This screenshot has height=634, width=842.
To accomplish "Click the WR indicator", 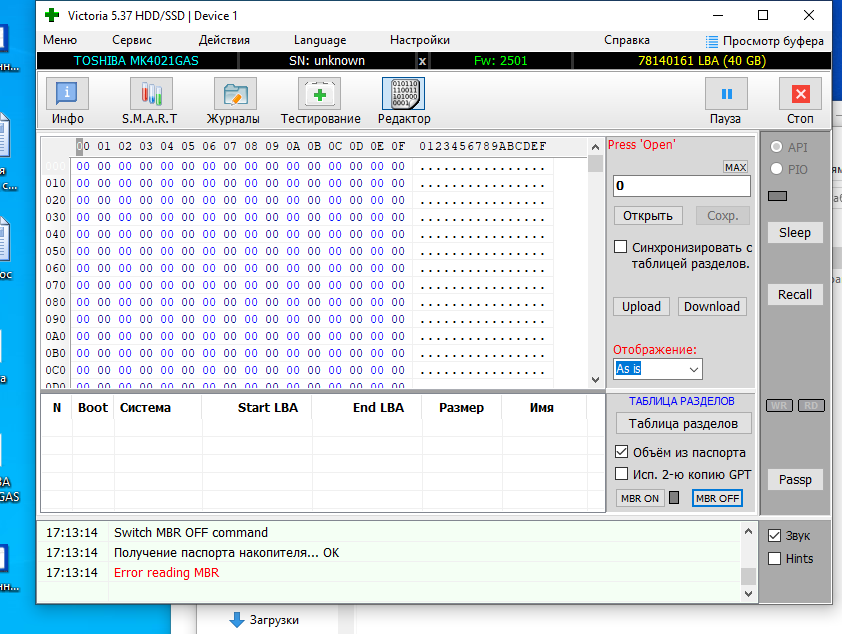I will [779, 405].
